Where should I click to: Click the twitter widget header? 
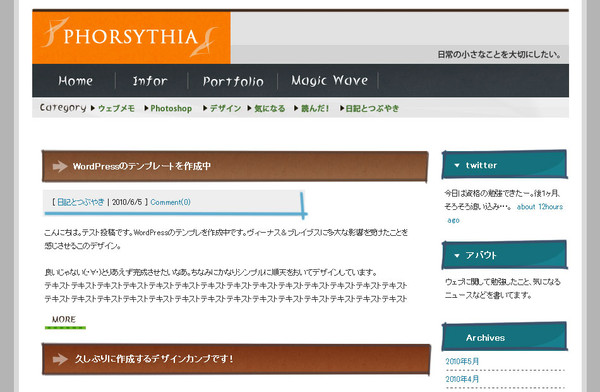coord(504,165)
